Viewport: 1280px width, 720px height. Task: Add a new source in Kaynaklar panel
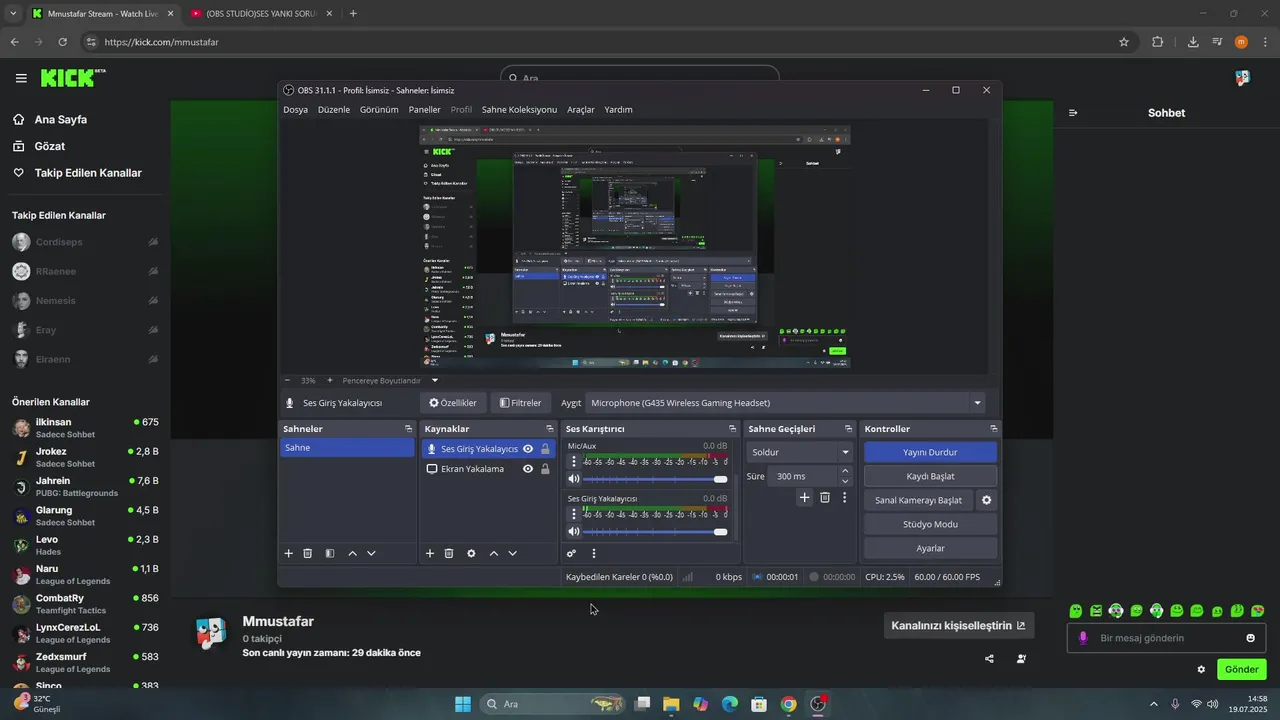(x=430, y=553)
